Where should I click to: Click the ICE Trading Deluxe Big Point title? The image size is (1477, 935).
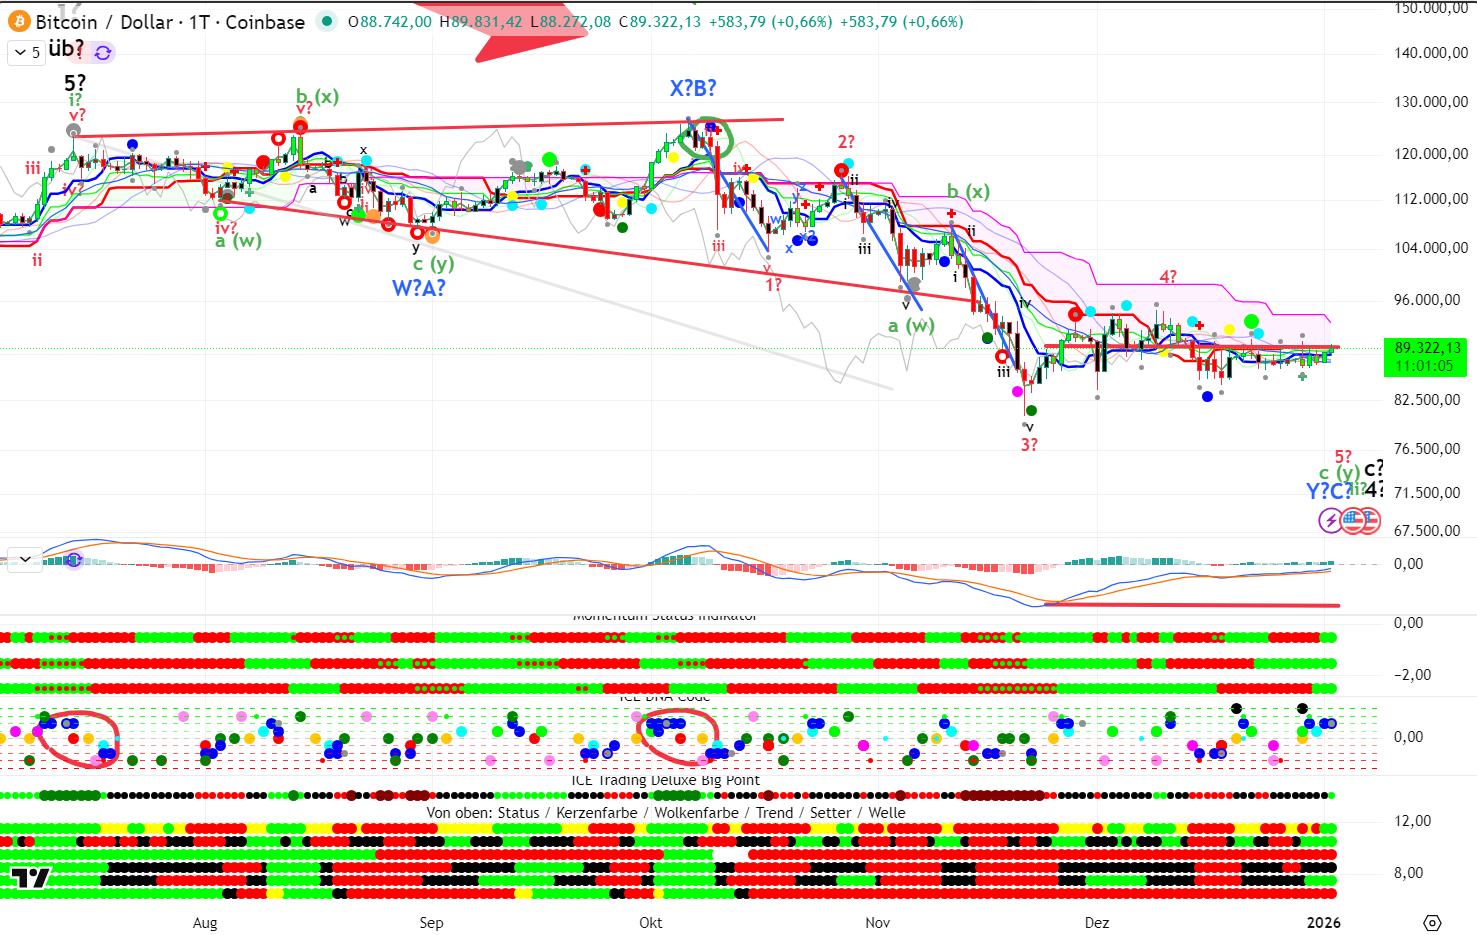click(x=665, y=780)
